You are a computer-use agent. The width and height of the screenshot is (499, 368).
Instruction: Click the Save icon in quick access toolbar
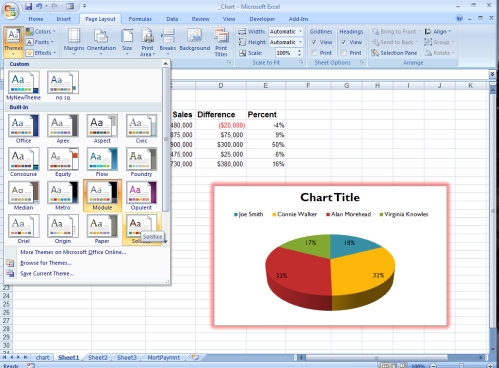28,6
